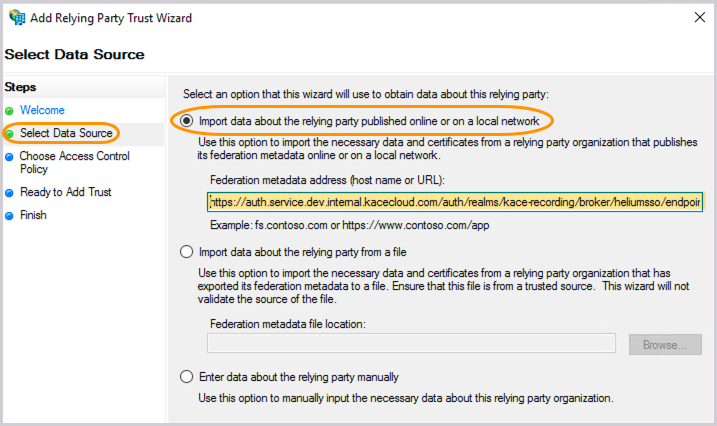717x426 pixels.
Task: Click the blue bullet beside Ready to Add Trust
Action: click(10, 192)
